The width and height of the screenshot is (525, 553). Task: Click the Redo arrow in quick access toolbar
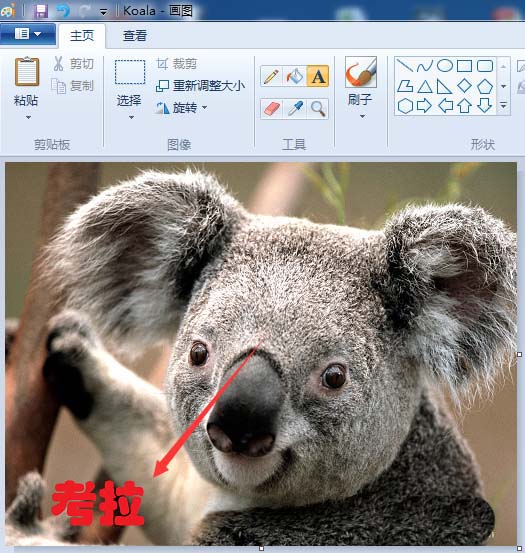85,11
